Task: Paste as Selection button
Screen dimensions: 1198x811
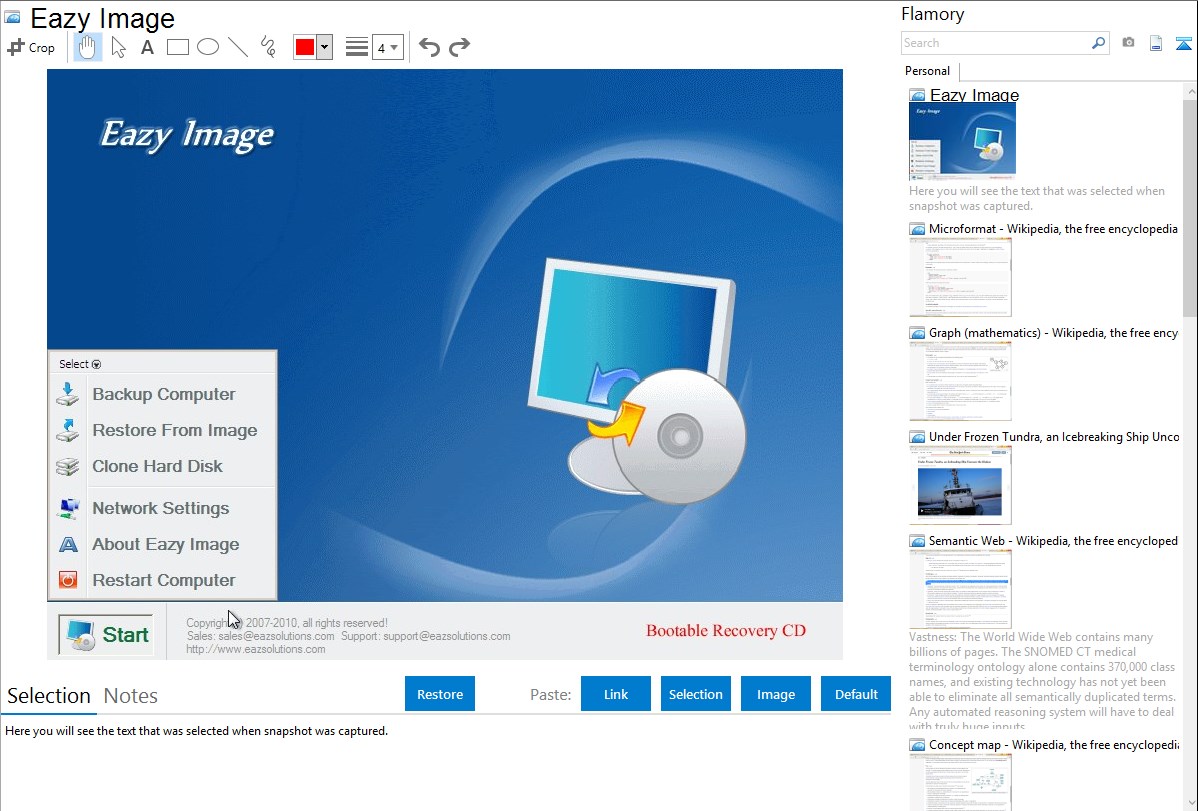Action: tap(695, 694)
